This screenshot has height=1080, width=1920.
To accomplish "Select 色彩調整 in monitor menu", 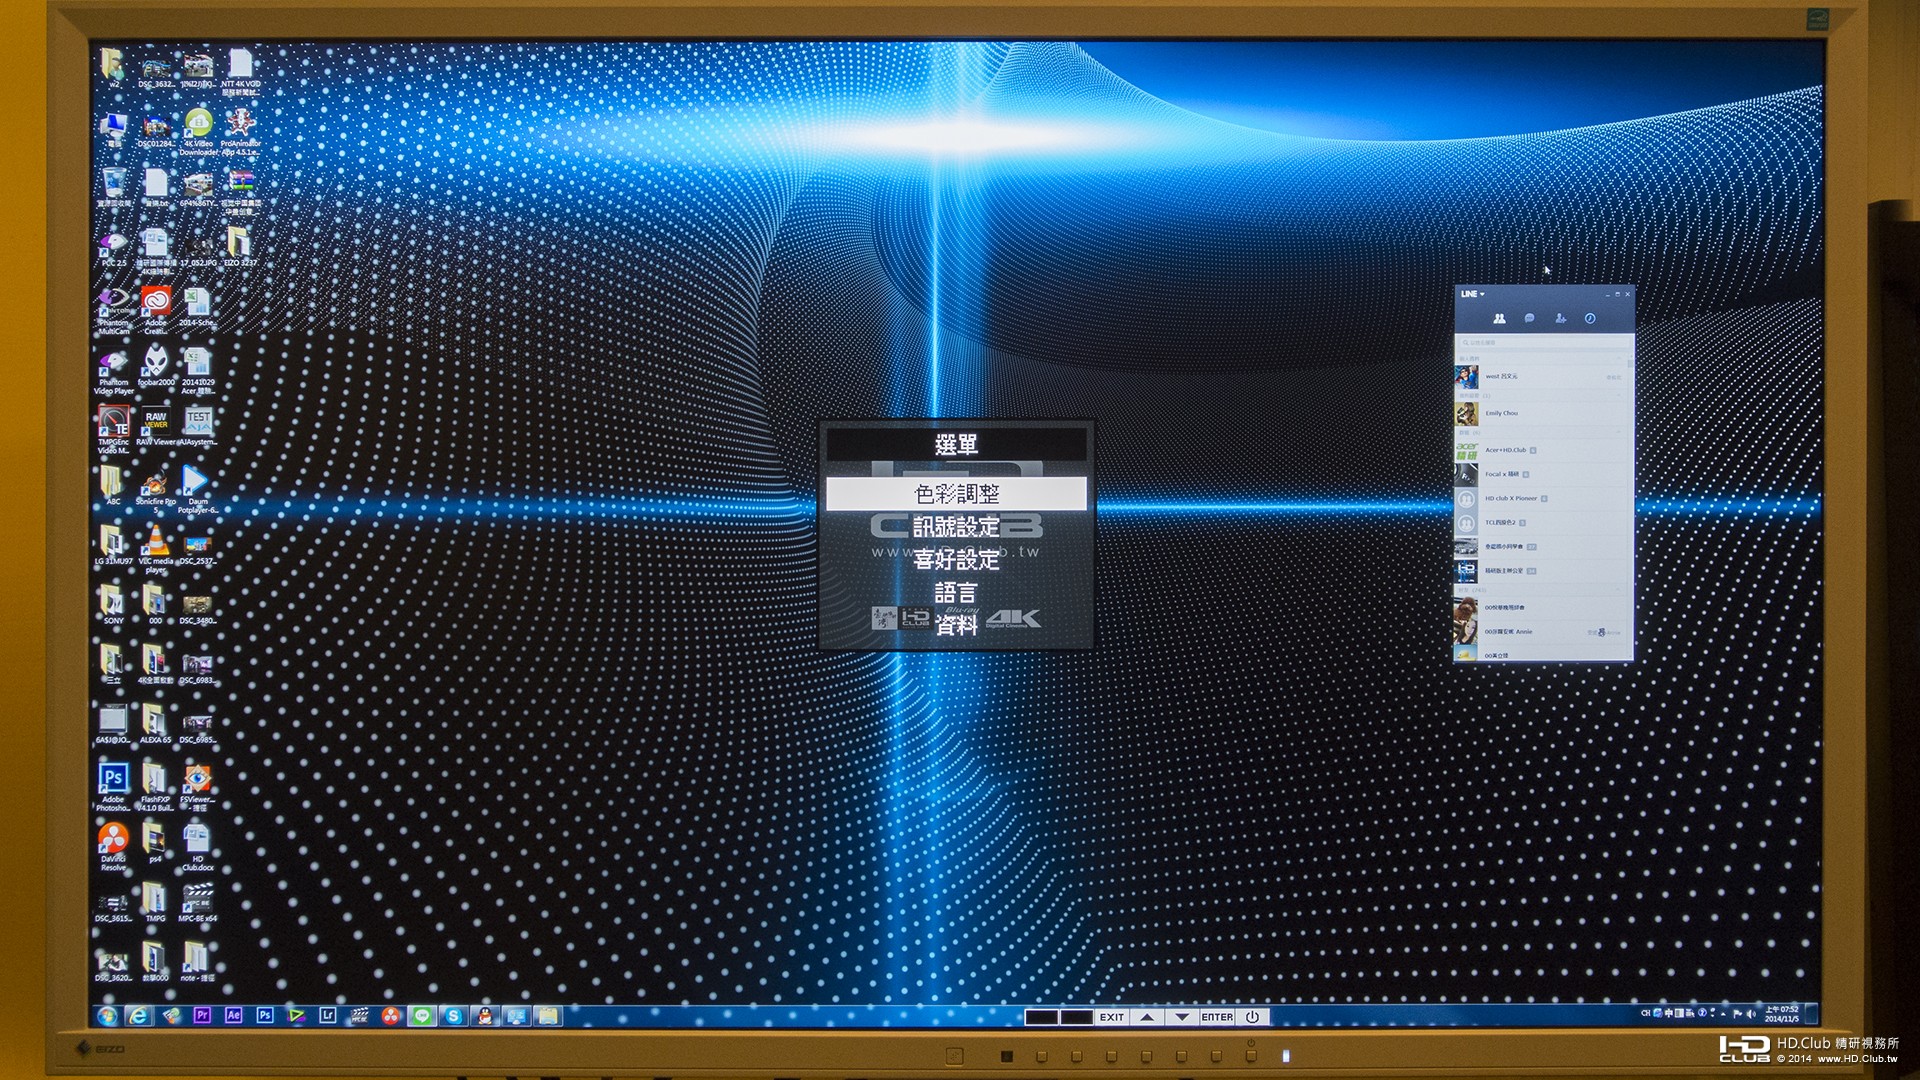I will 956,494.
